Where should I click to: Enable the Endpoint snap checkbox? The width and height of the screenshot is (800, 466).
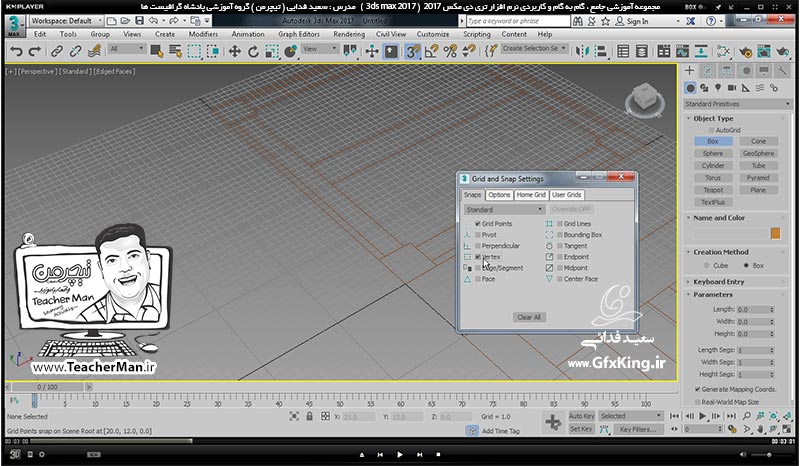(560, 257)
